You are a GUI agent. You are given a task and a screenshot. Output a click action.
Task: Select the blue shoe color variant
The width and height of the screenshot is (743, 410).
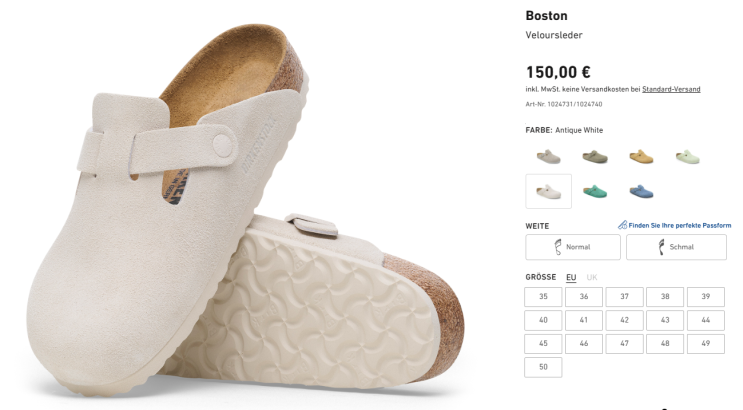641,191
